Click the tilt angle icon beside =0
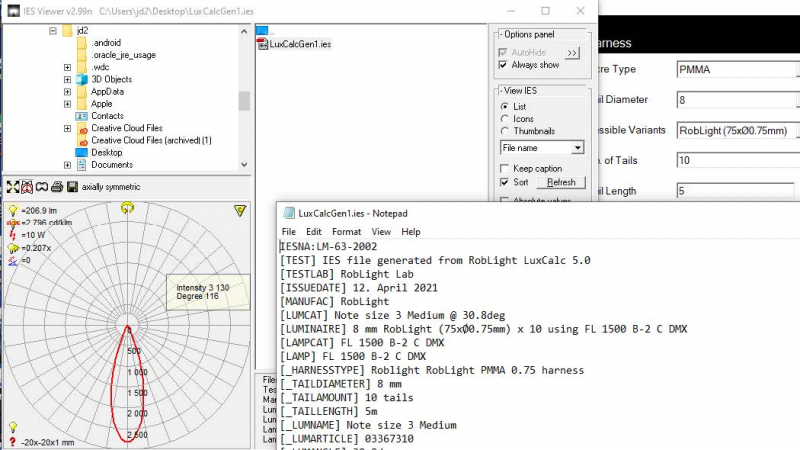The image size is (800, 450). tap(13, 260)
